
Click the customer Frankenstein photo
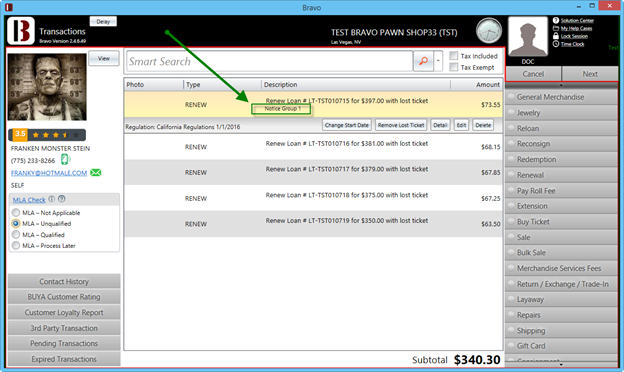pyautogui.click(x=47, y=87)
